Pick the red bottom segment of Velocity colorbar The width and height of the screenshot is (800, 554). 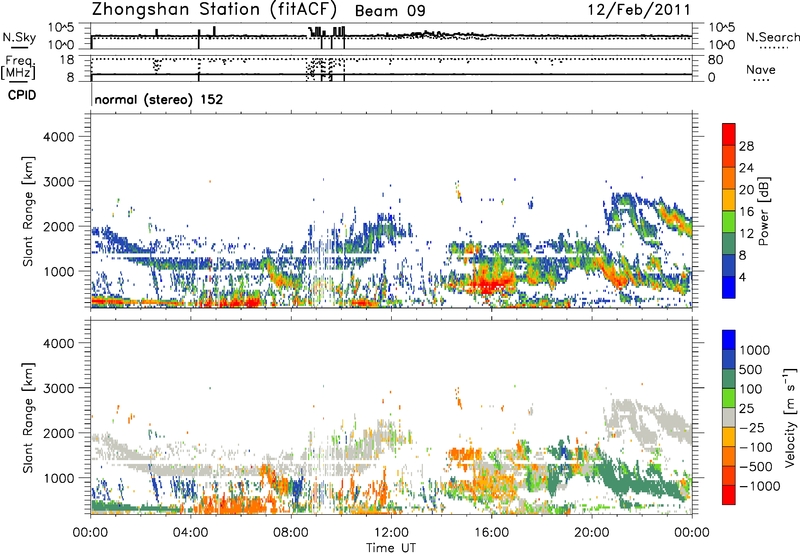[729, 495]
